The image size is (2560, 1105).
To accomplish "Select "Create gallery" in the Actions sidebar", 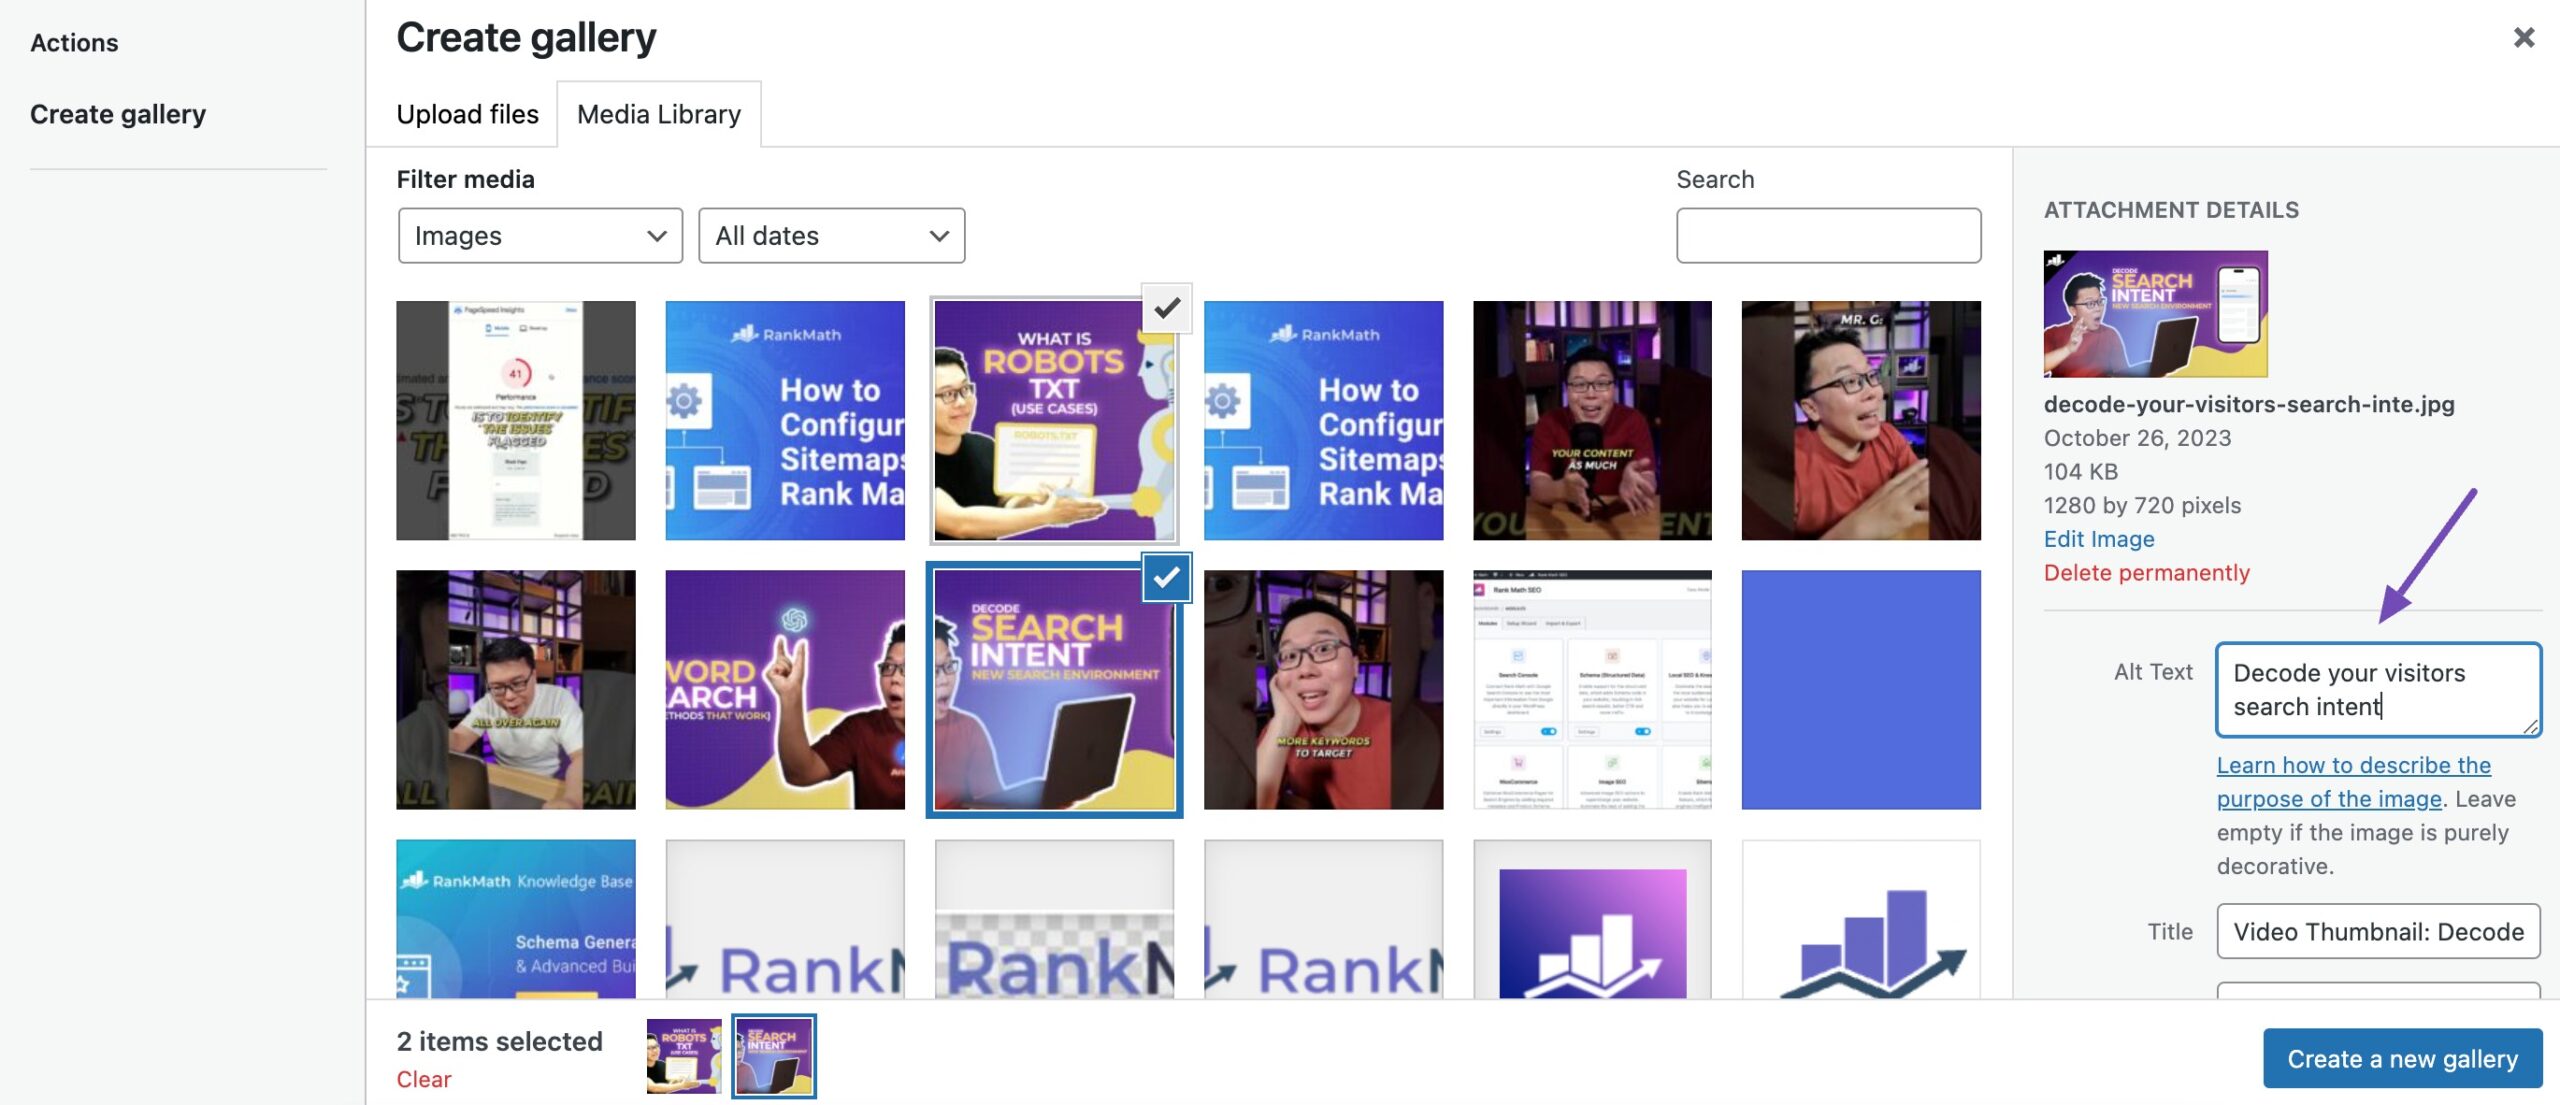I will 119,113.
